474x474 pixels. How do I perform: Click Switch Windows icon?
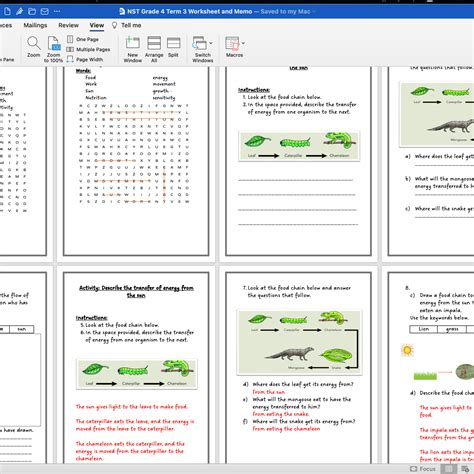coord(200,43)
